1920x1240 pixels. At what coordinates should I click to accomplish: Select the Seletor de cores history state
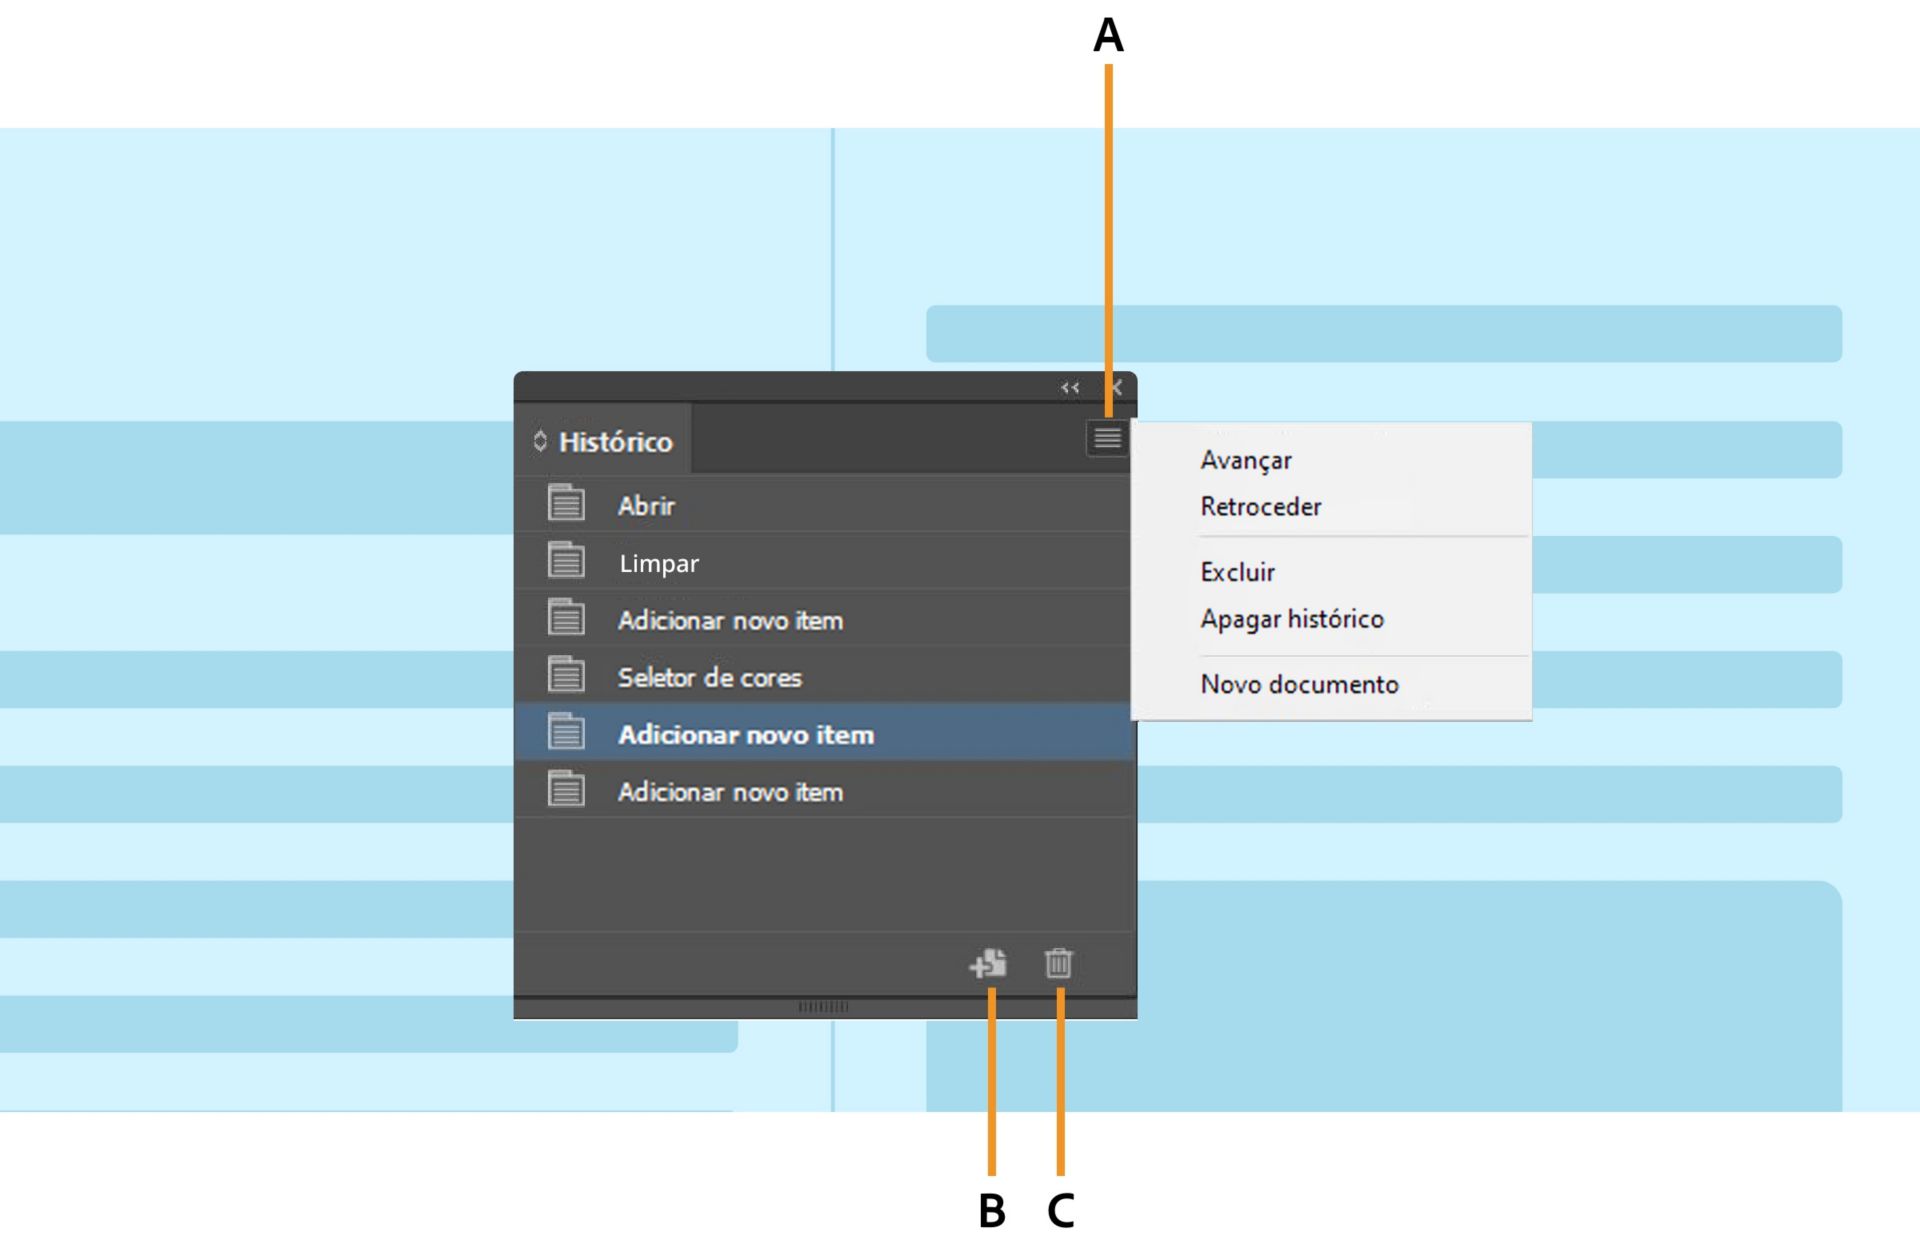point(709,678)
